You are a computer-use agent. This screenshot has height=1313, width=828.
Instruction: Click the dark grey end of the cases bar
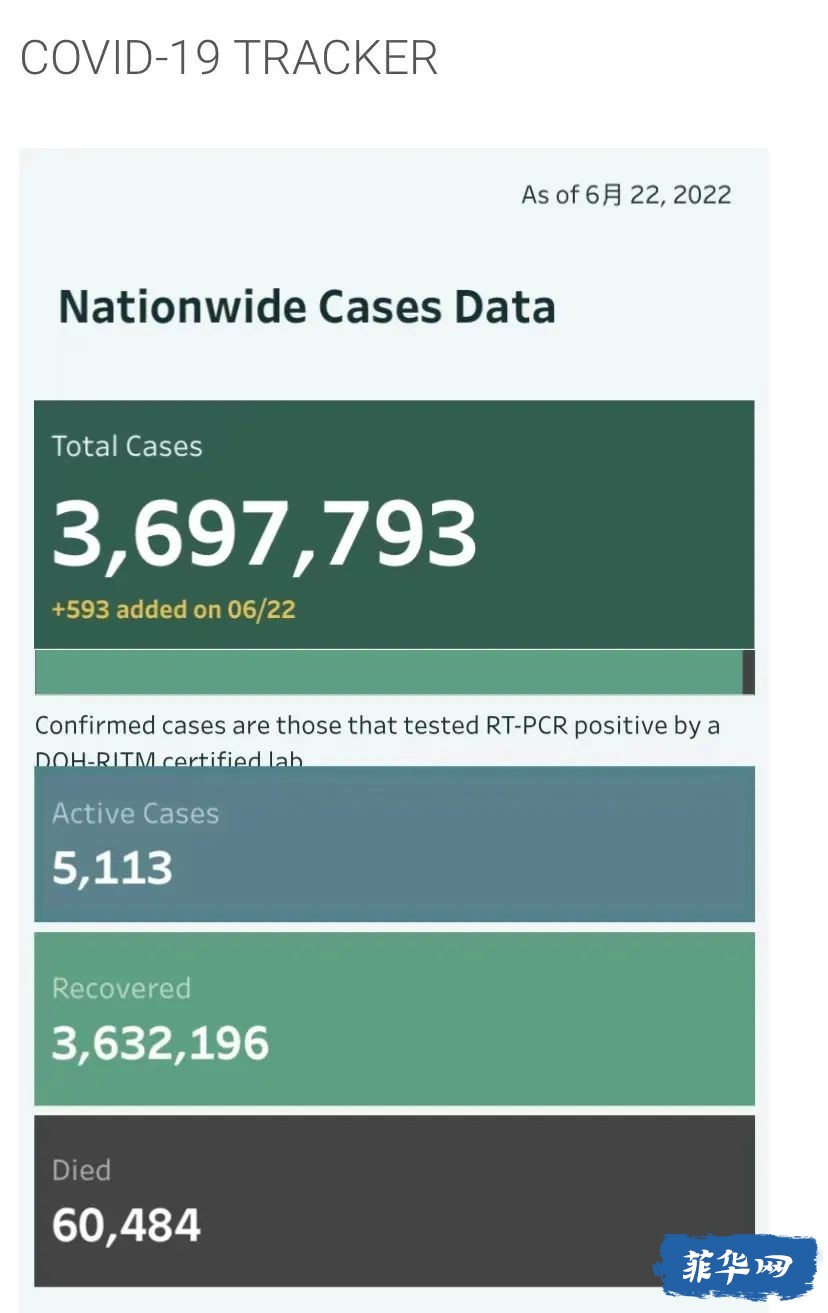point(749,672)
